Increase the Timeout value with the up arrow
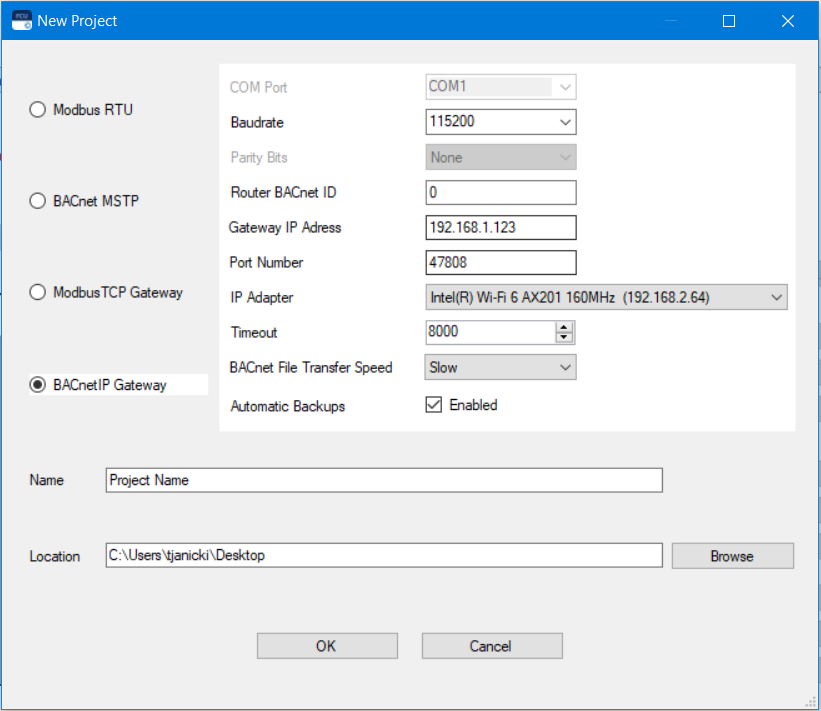The image size is (821, 711). (x=565, y=327)
